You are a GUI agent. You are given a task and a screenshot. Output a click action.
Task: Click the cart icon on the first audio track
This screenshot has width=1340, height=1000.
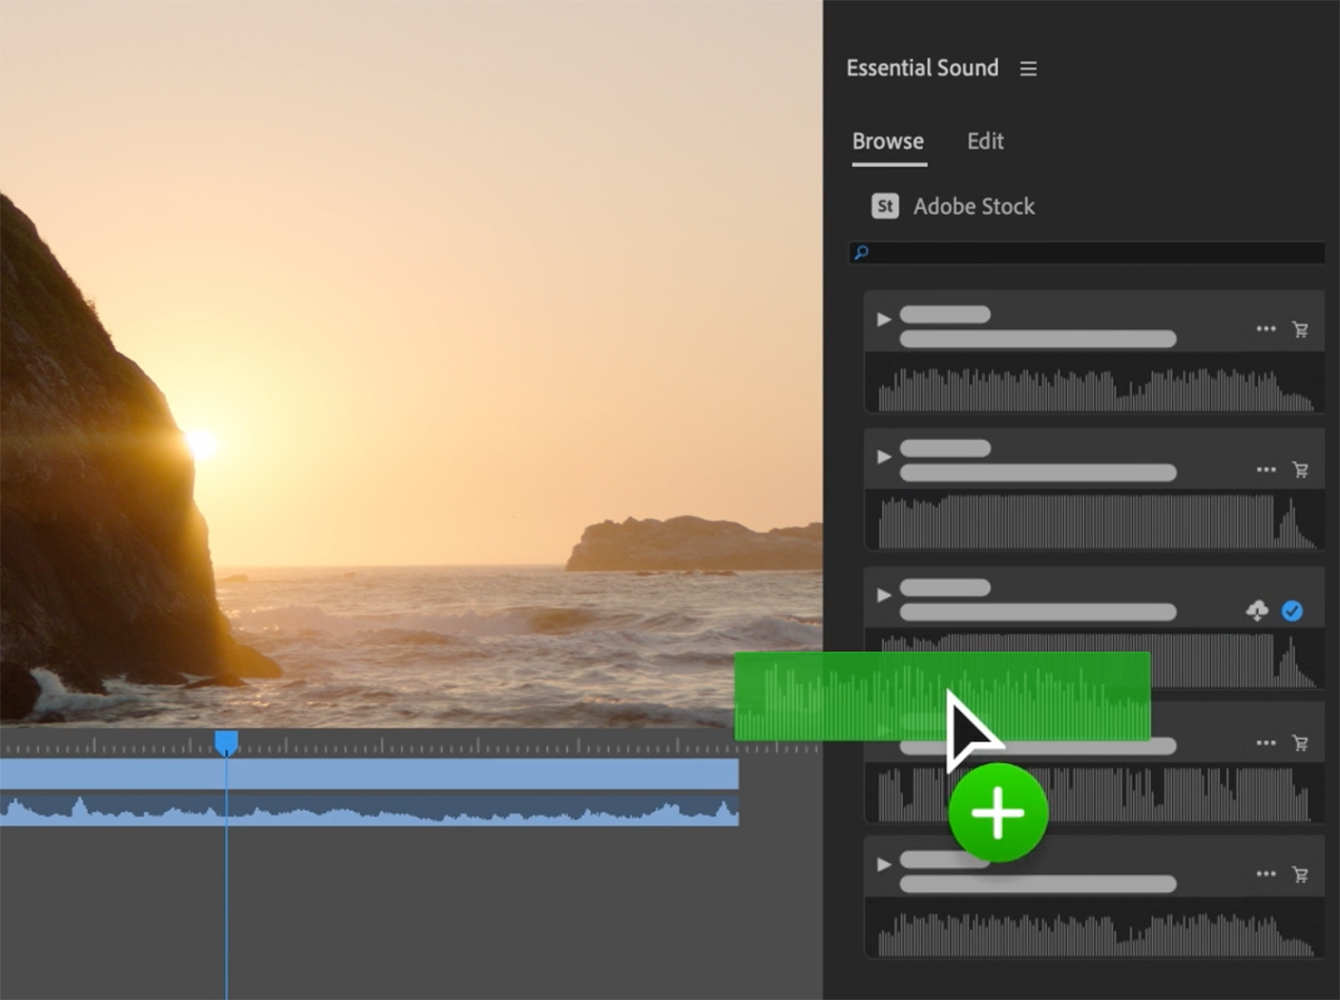point(1300,329)
